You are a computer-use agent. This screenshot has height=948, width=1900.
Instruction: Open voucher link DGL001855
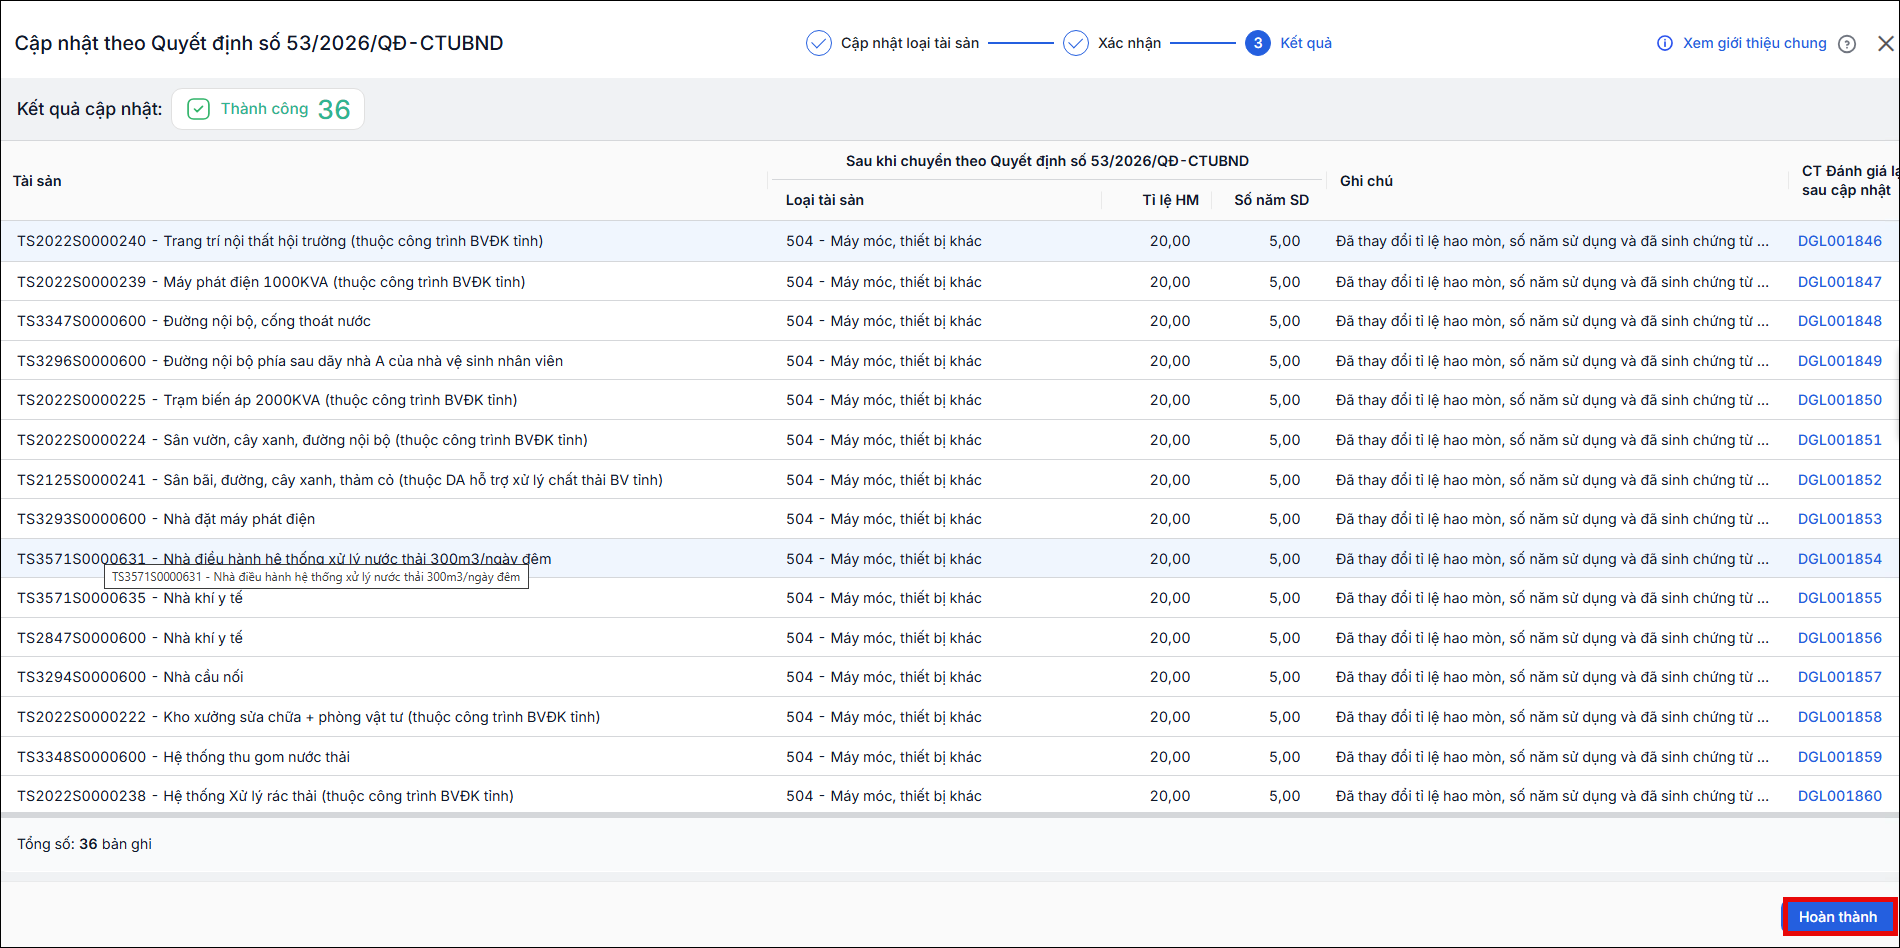click(1840, 598)
